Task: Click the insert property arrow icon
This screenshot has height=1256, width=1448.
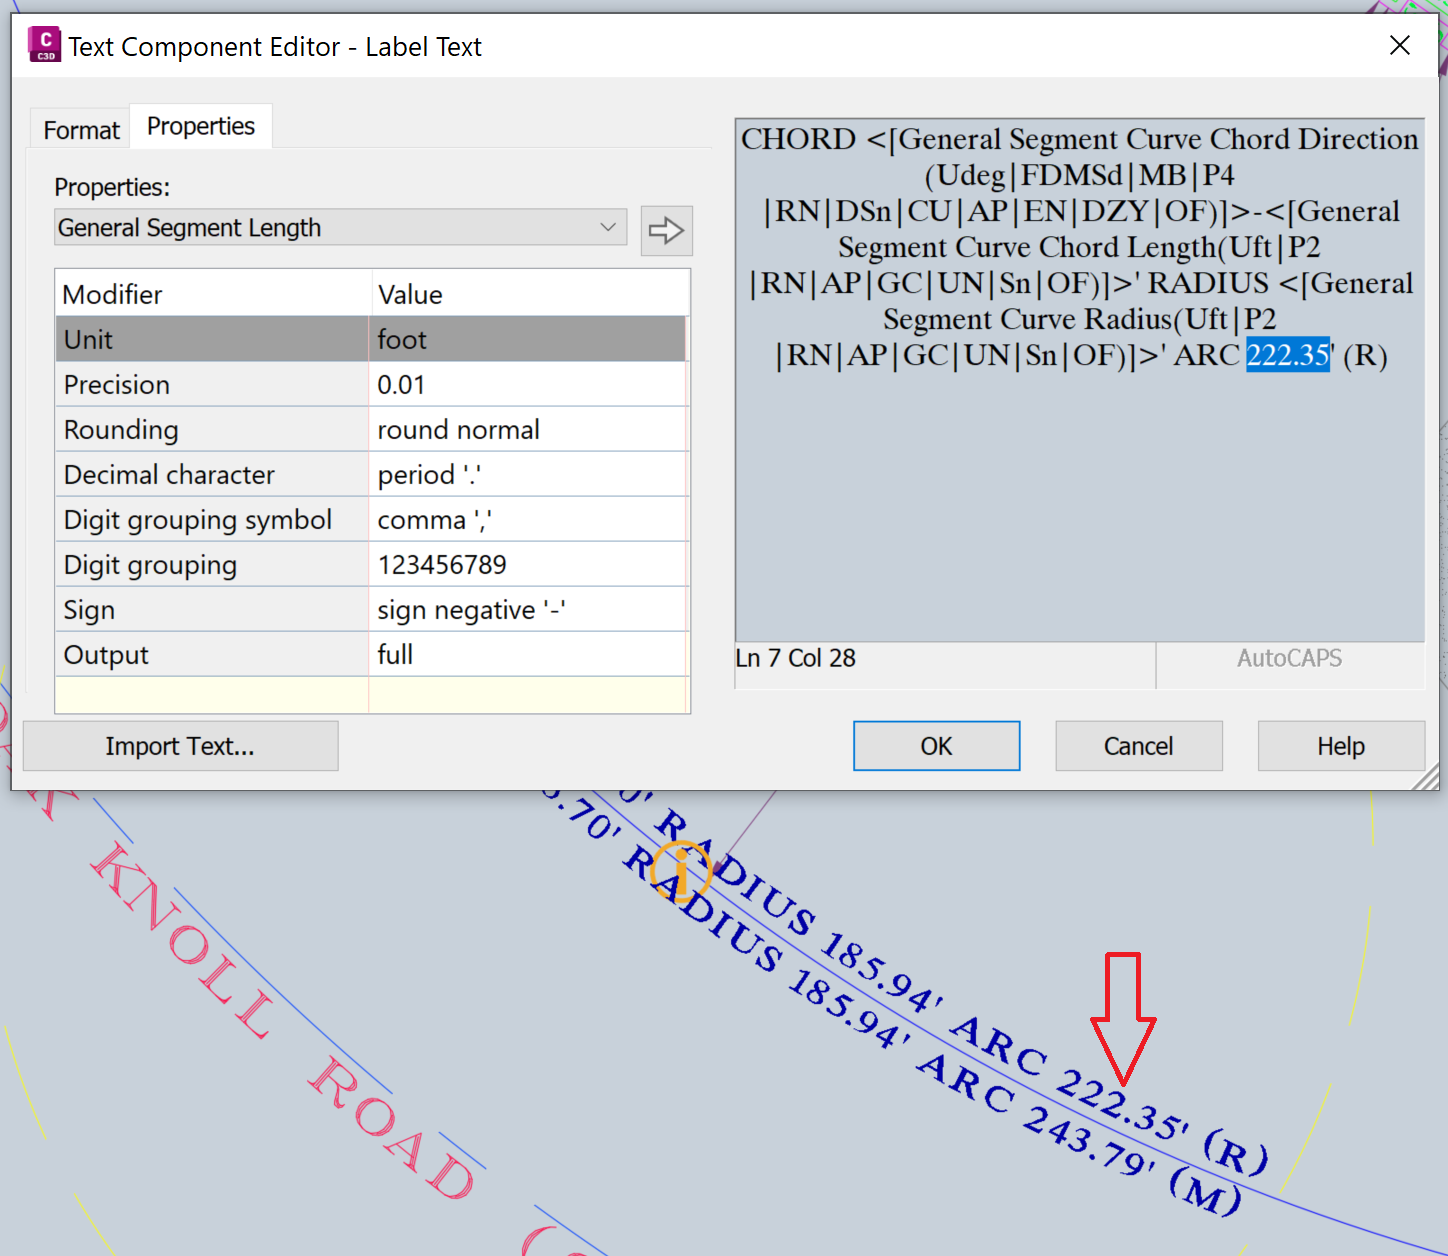Action: pyautogui.click(x=666, y=230)
